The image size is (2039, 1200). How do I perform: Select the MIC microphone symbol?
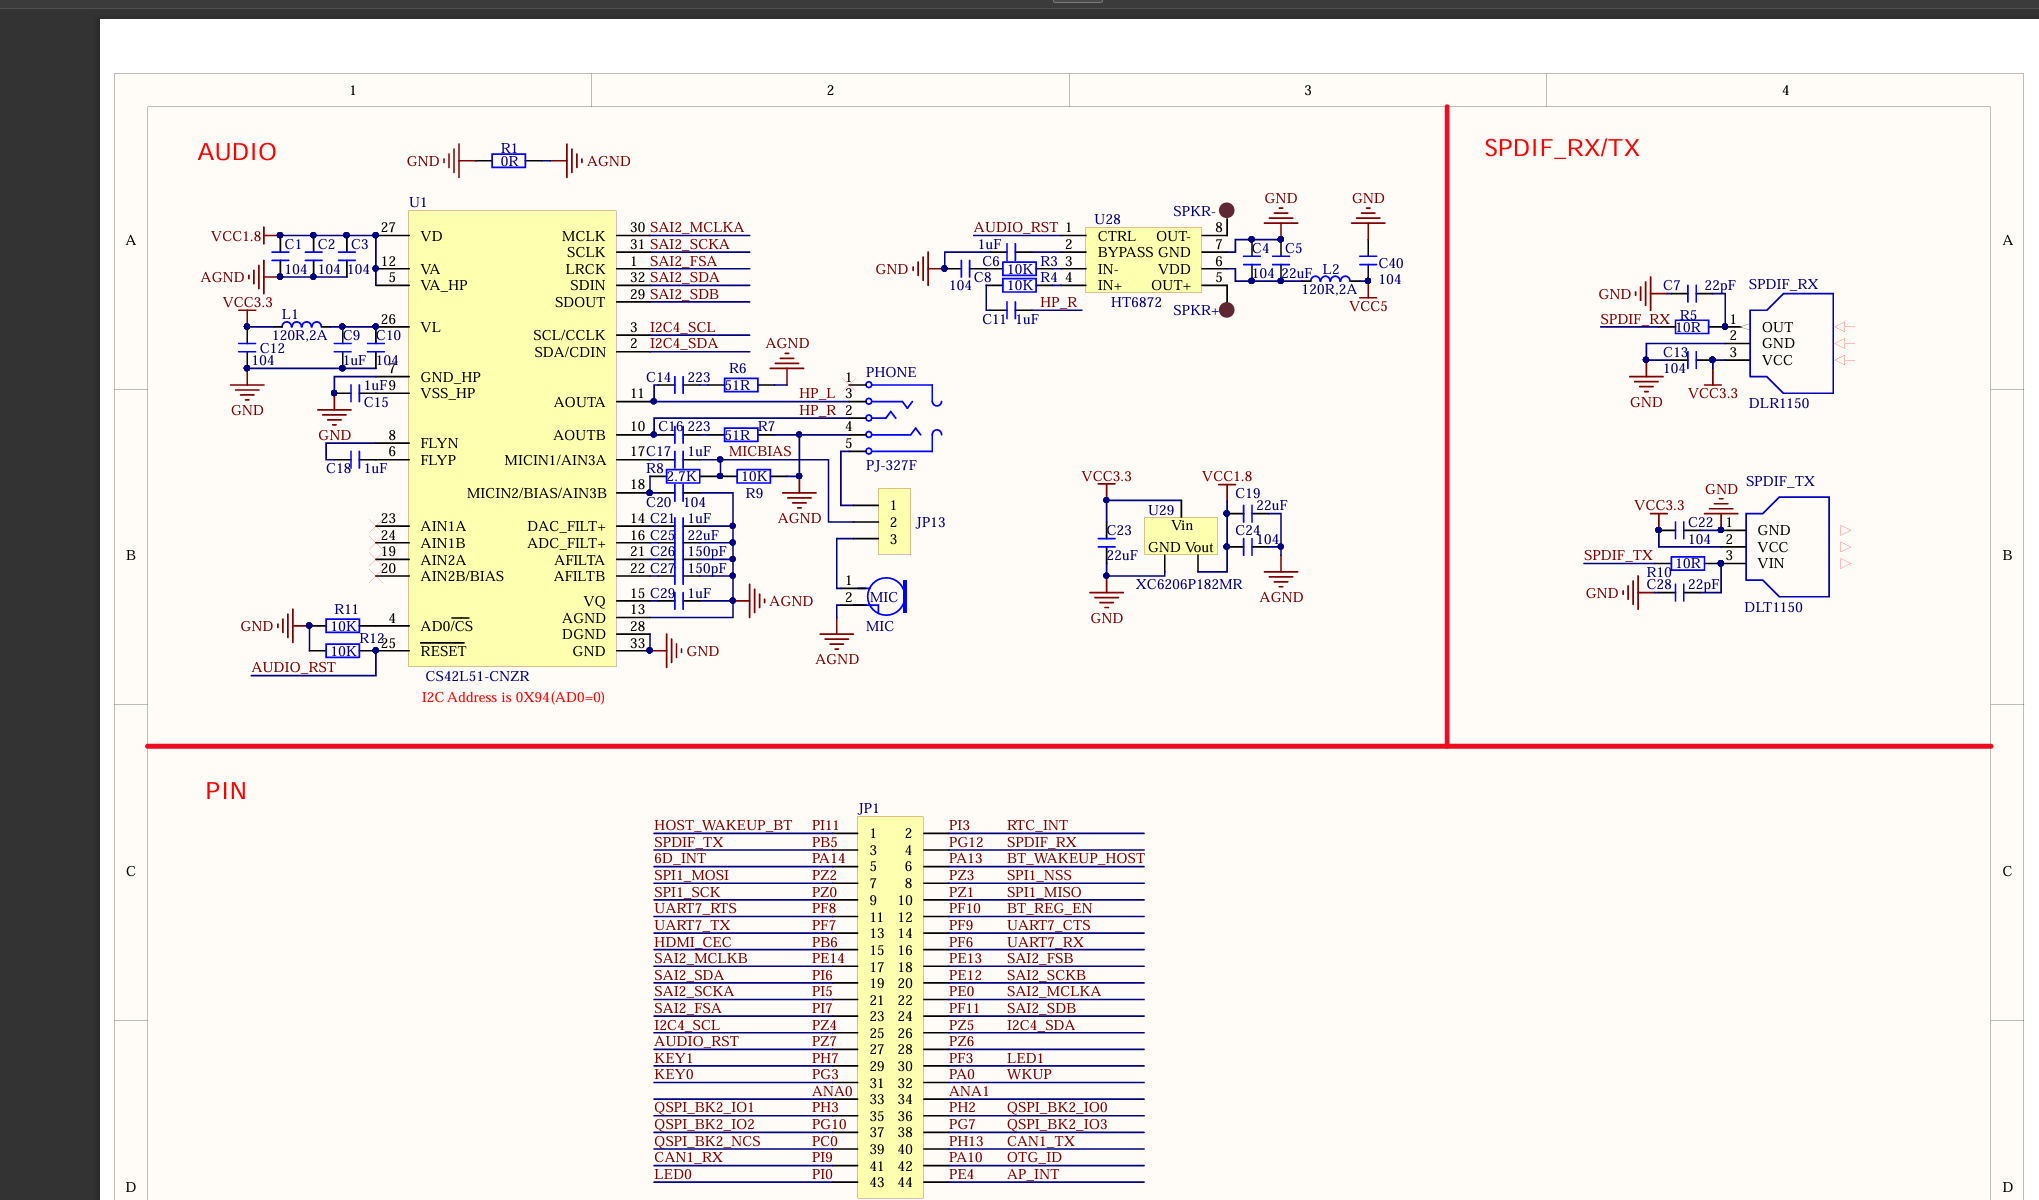(884, 595)
